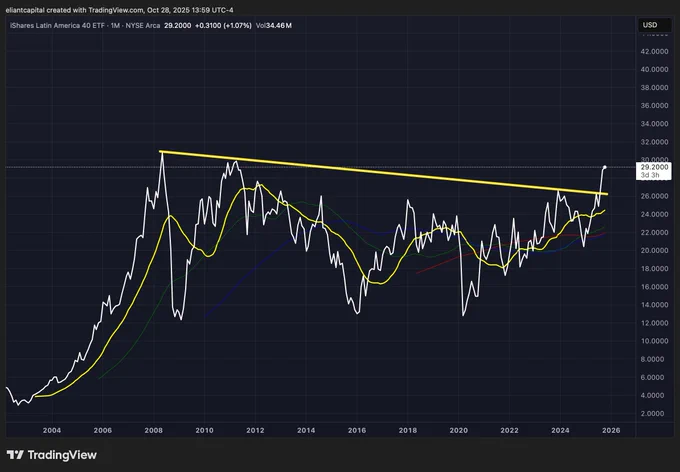This screenshot has height=472, width=680.
Task: Click the 2026 label on time axis
Action: coord(611,430)
